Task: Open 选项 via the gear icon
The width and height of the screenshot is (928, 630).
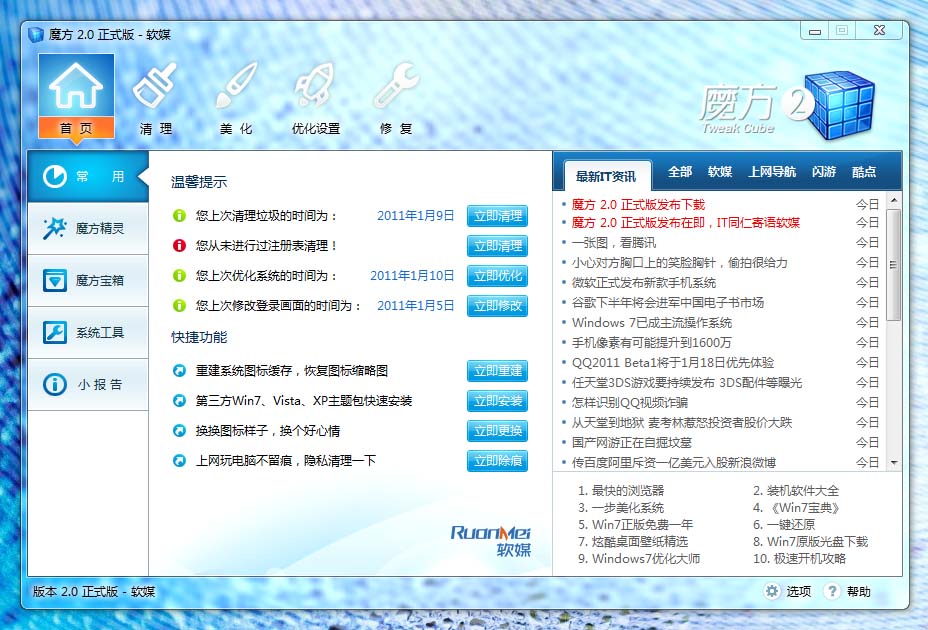Action: [x=790, y=592]
